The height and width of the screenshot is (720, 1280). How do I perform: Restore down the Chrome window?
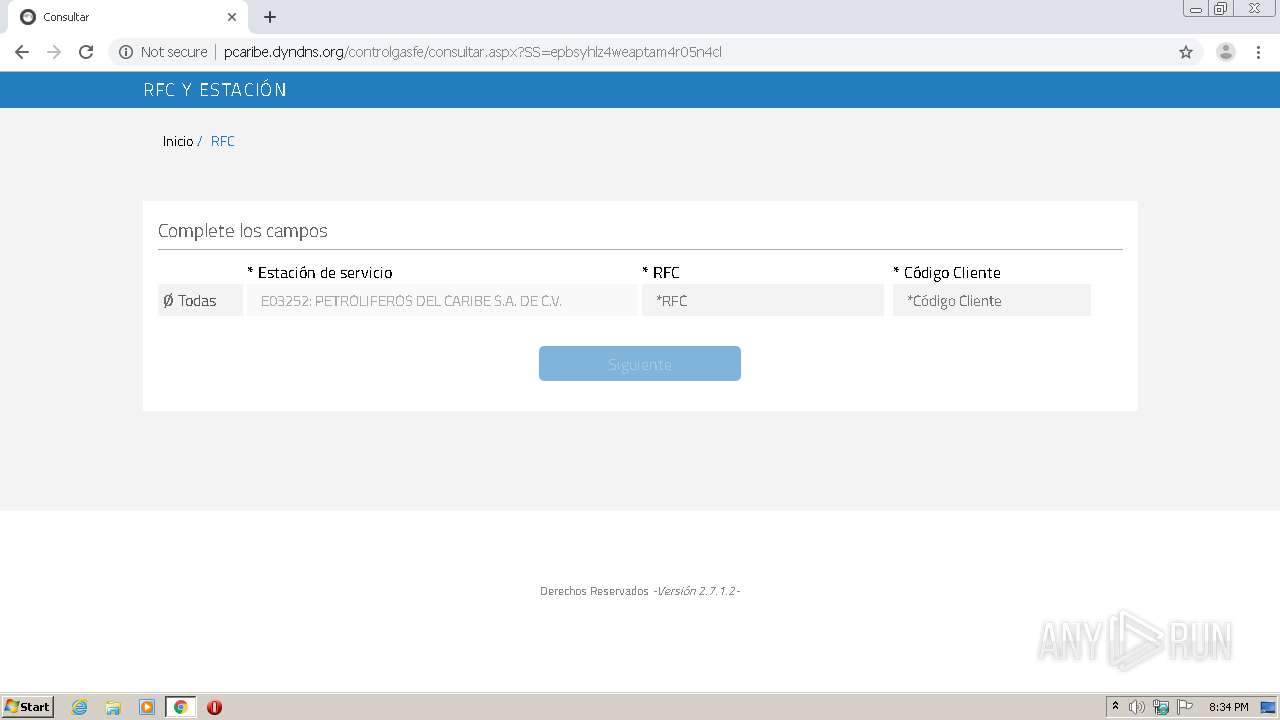[1221, 9]
